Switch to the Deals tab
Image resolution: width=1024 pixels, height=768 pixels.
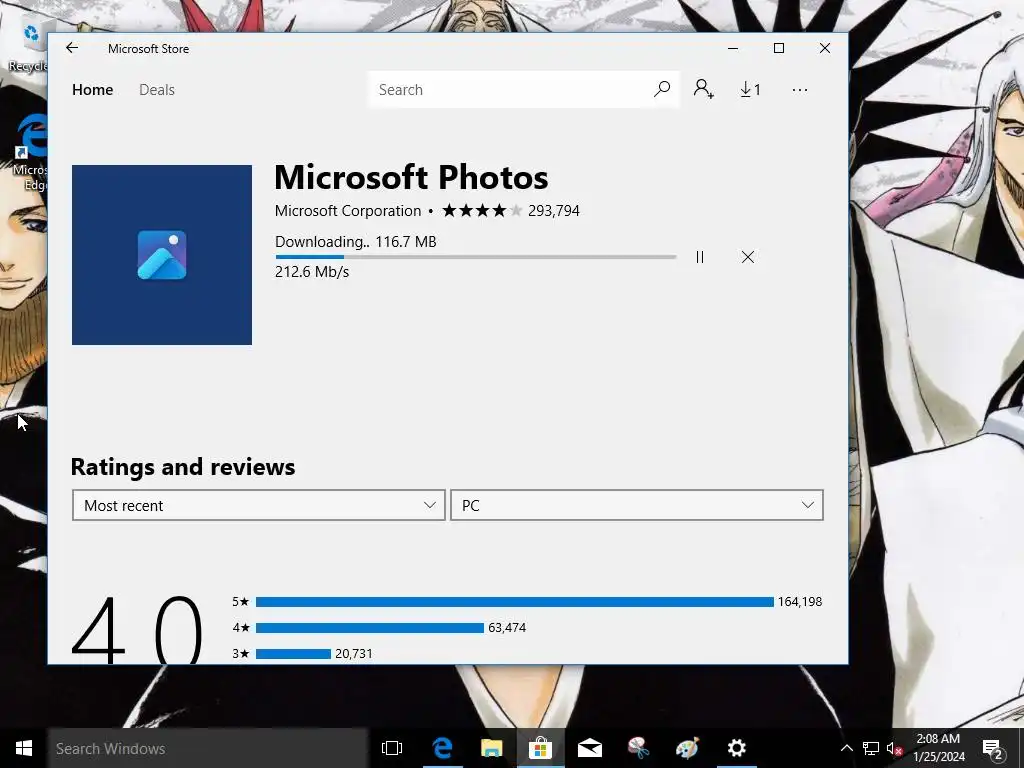pos(157,89)
